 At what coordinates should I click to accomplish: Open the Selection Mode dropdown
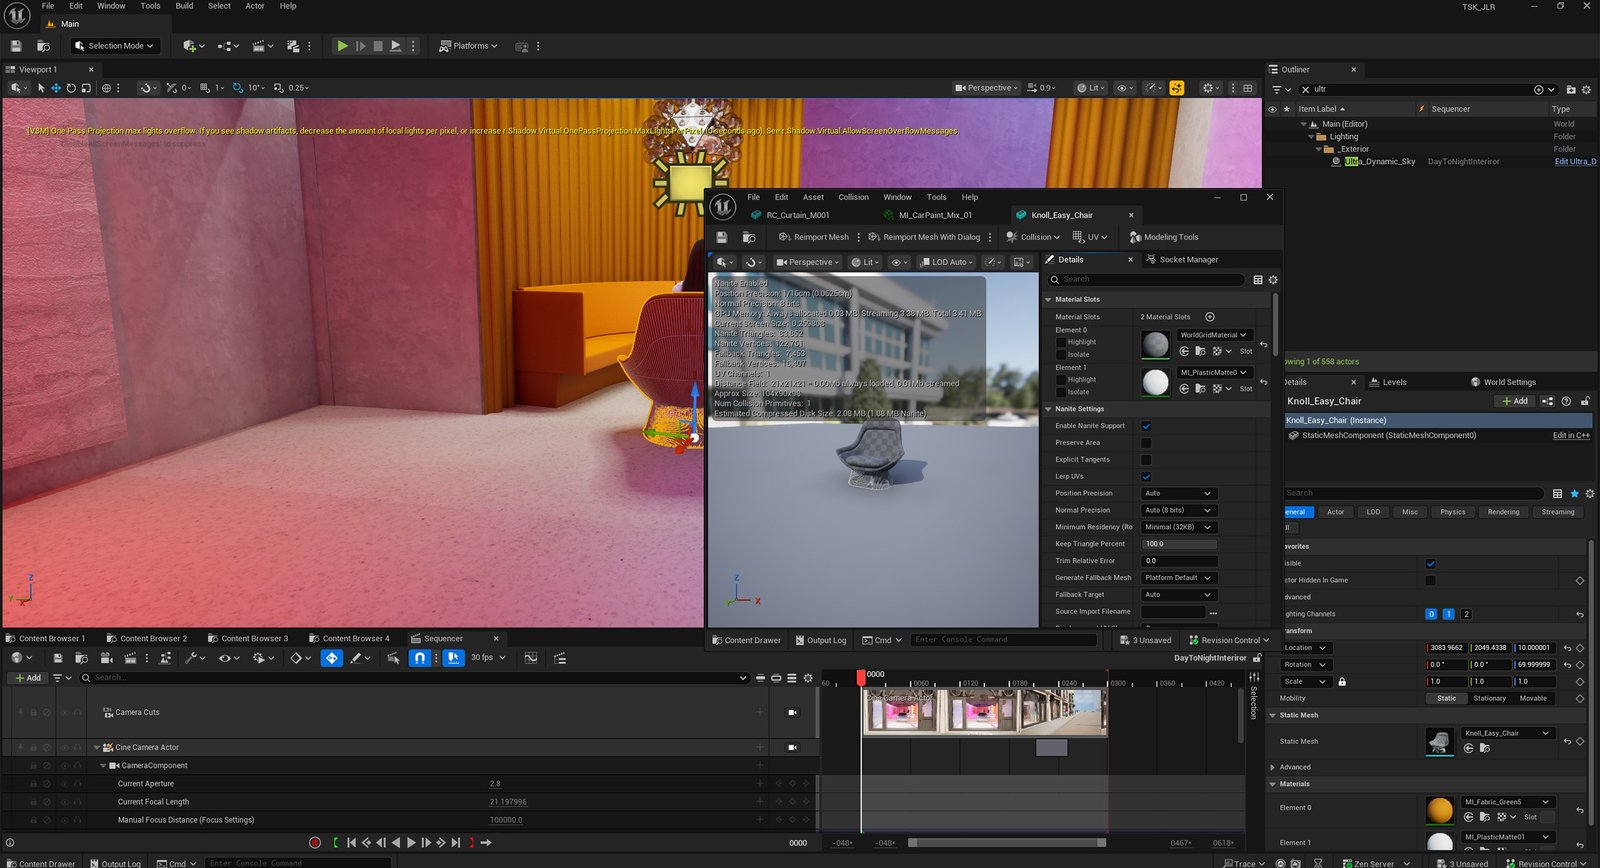114,46
